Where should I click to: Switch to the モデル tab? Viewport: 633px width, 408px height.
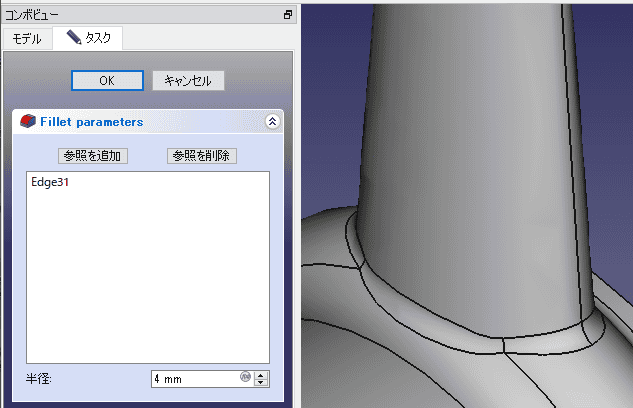click(x=27, y=39)
